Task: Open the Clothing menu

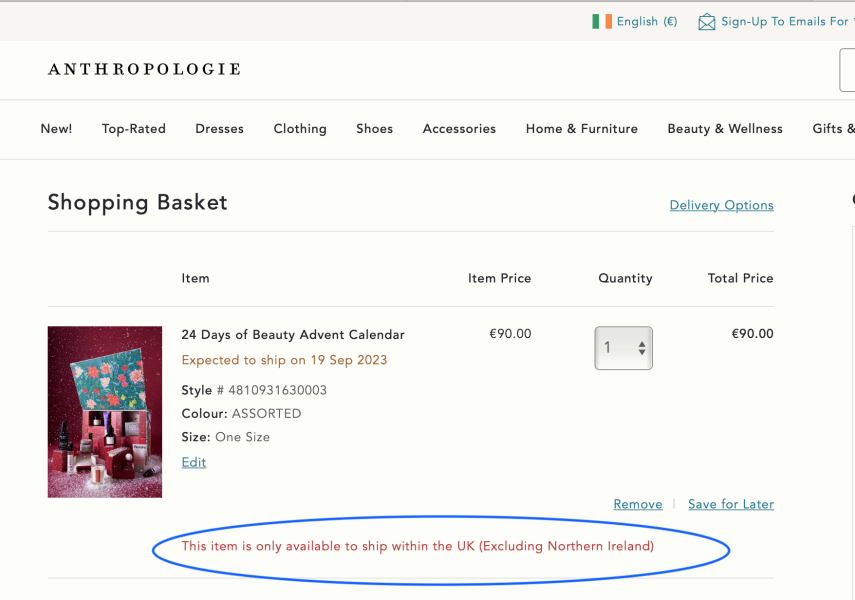Action: point(300,128)
